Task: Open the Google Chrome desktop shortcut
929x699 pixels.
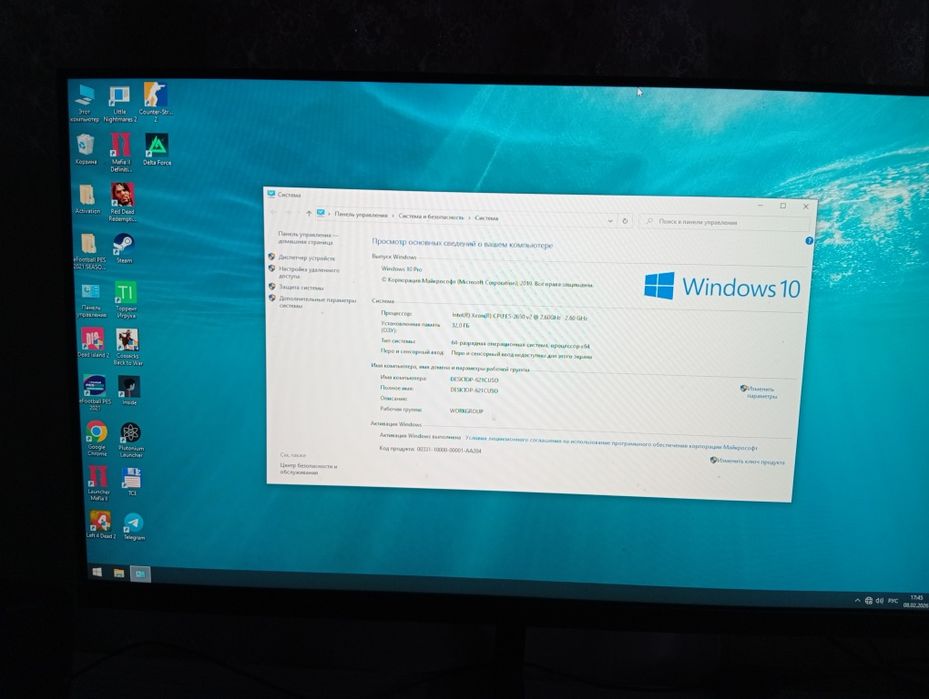Action: pyautogui.click(x=97, y=438)
